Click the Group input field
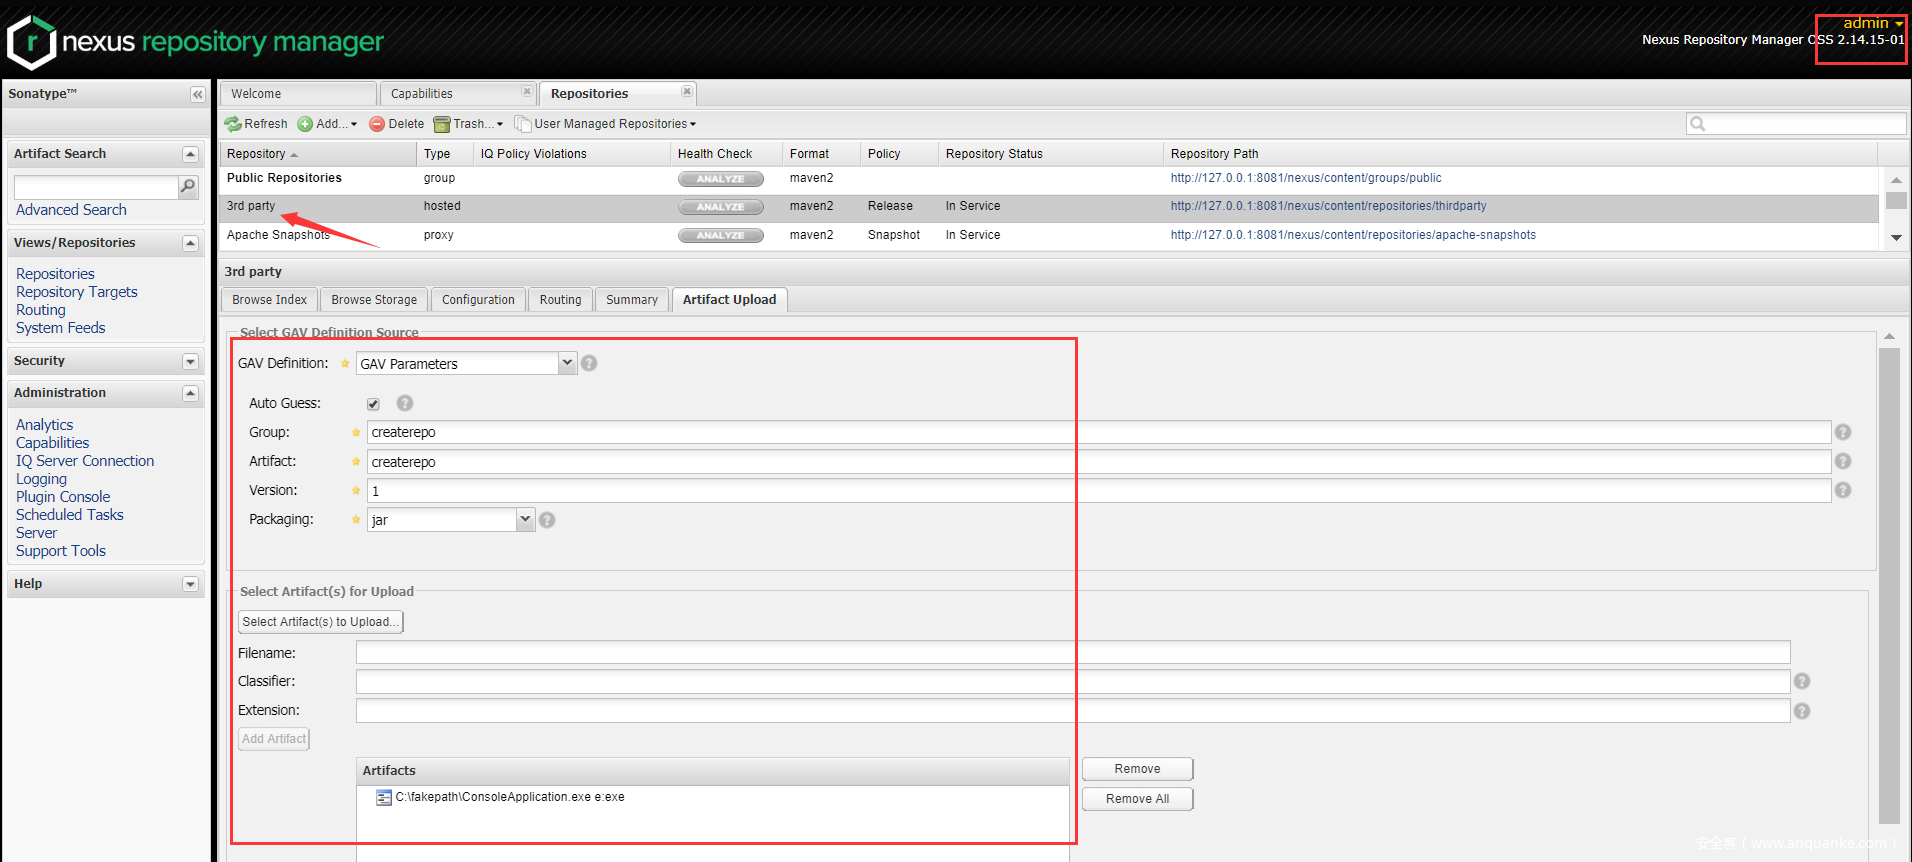Image resolution: width=1912 pixels, height=862 pixels. point(1098,432)
